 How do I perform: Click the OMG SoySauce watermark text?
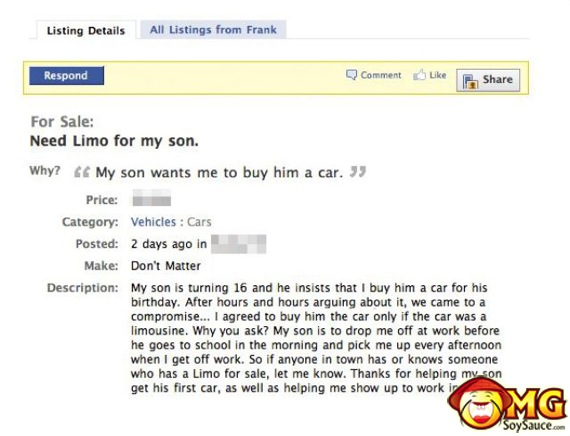[534, 410]
